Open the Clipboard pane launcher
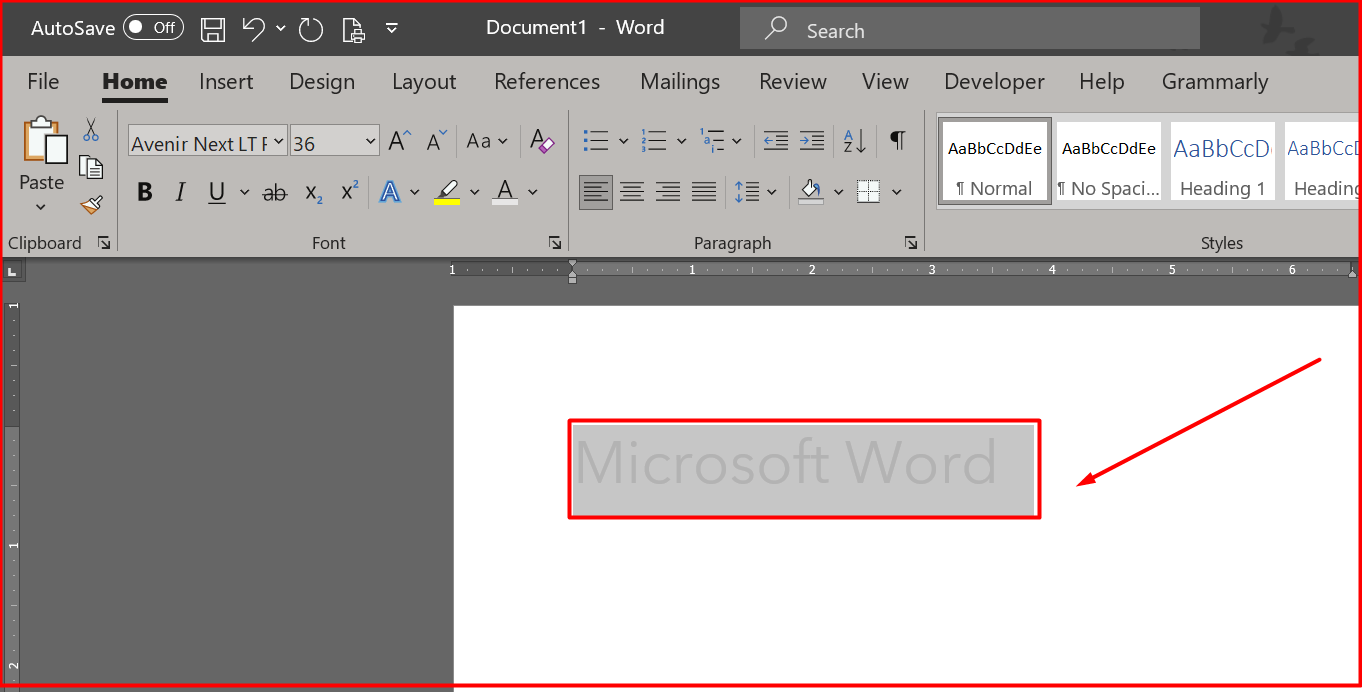Image resolution: width=1362 pixels, height=692 pixels. click(x=104, y=243)
